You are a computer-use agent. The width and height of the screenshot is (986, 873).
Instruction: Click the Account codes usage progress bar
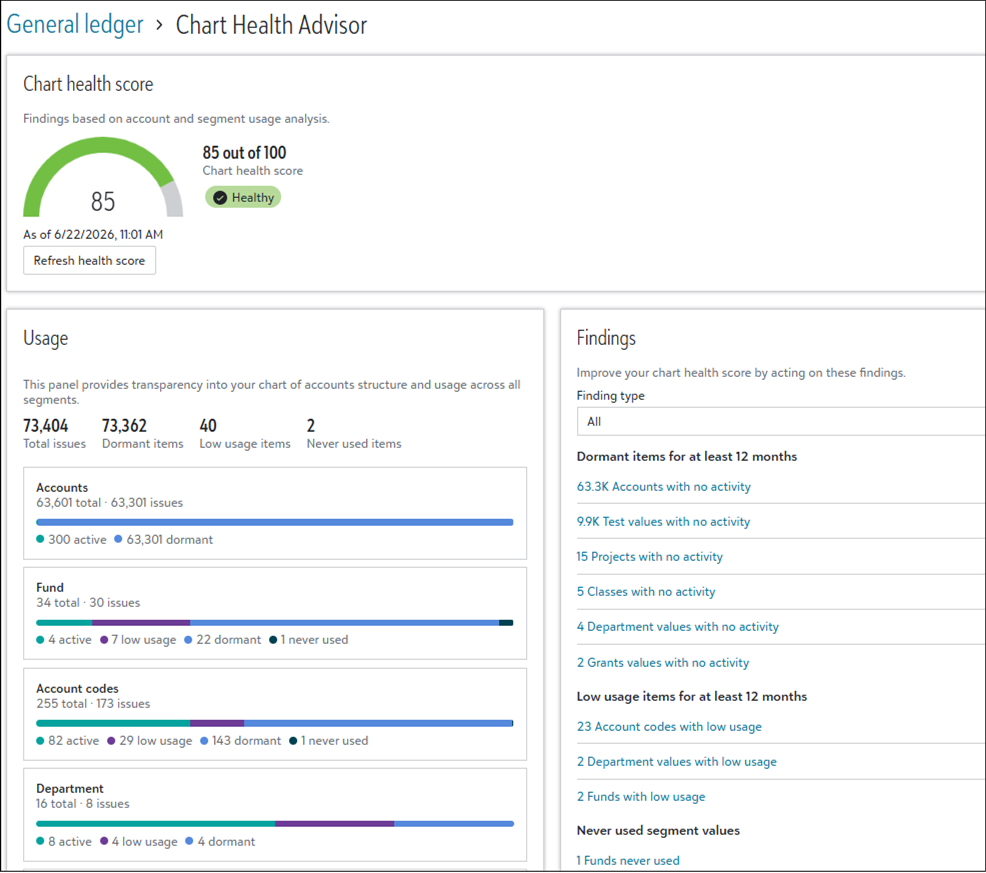pos(275,723)
